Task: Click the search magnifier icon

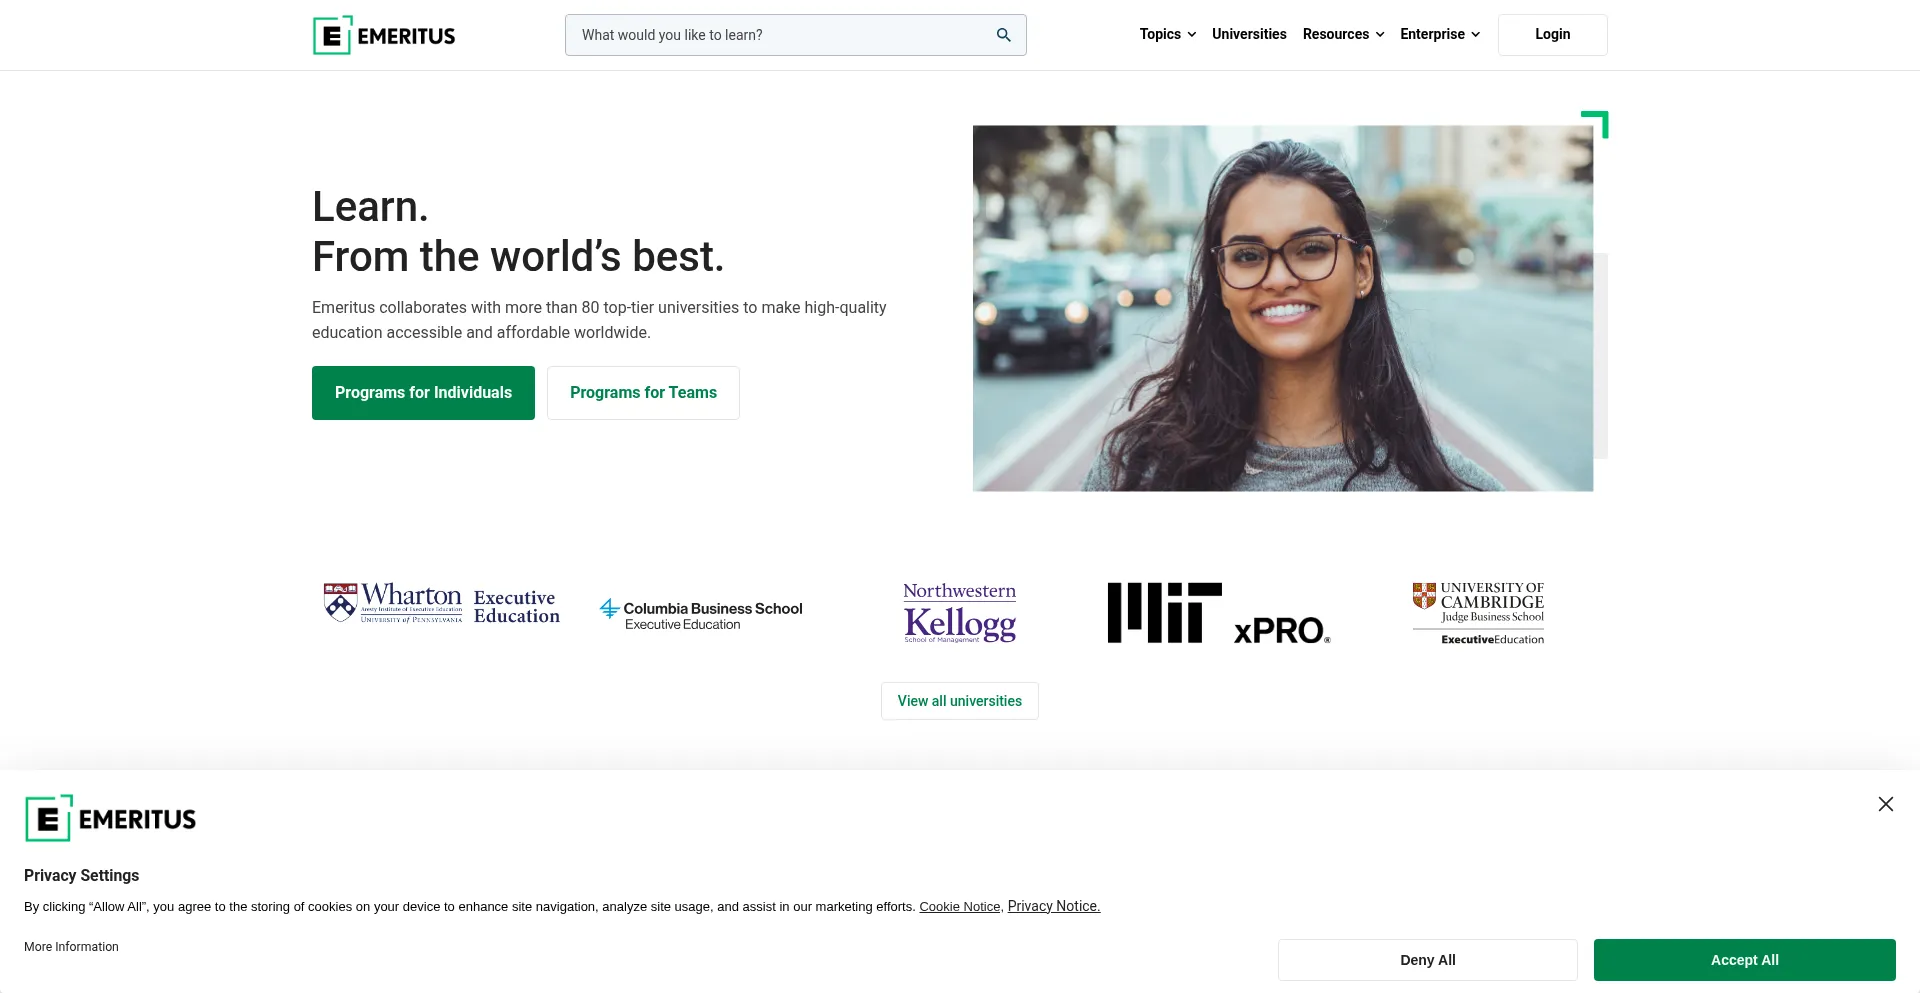Action: pyautogui.click(x=1003, y=35)
